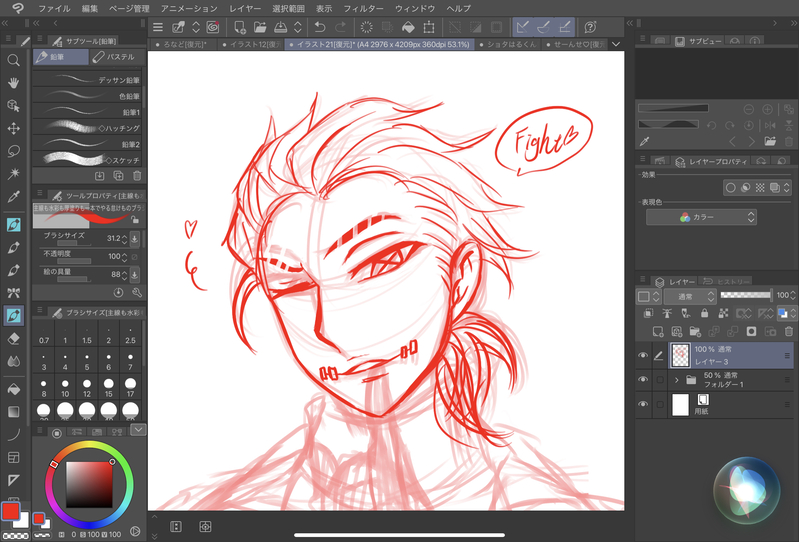
Task: Select the Ruler tool
Action: [x=14, y=480]
